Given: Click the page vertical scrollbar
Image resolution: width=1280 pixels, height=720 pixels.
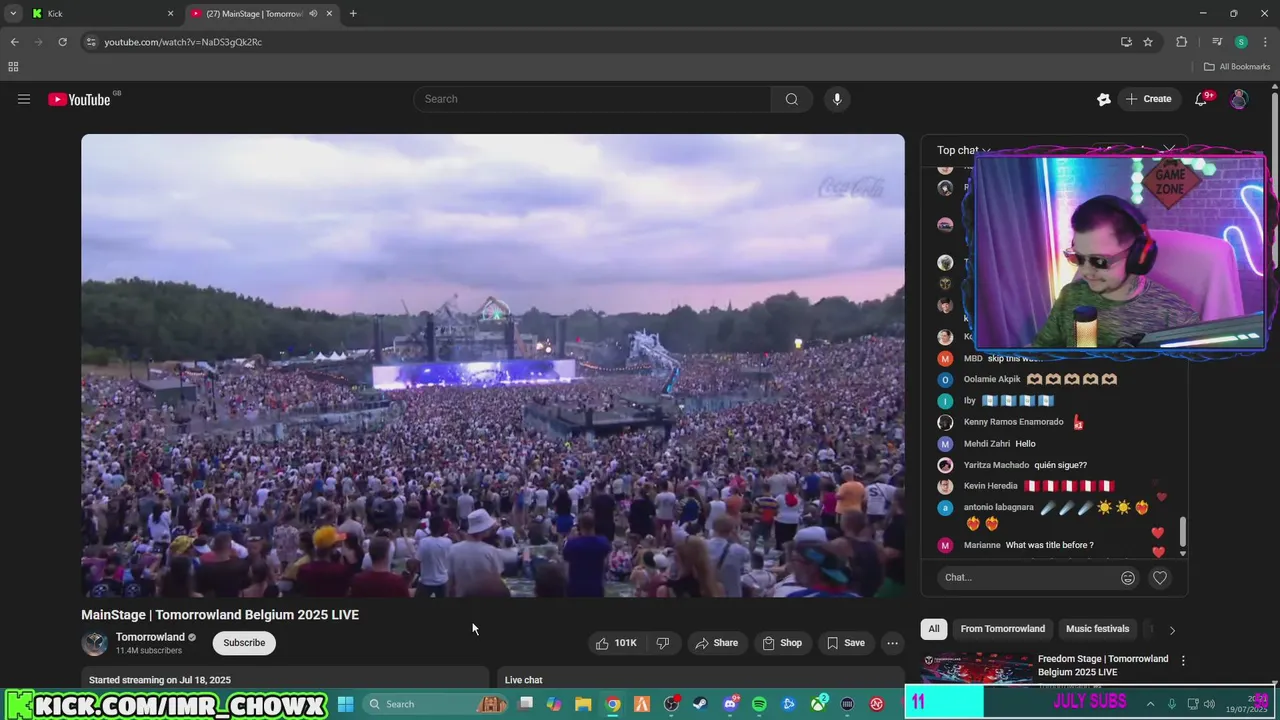Looking at the screenshot, I should tap(1274, 180).
